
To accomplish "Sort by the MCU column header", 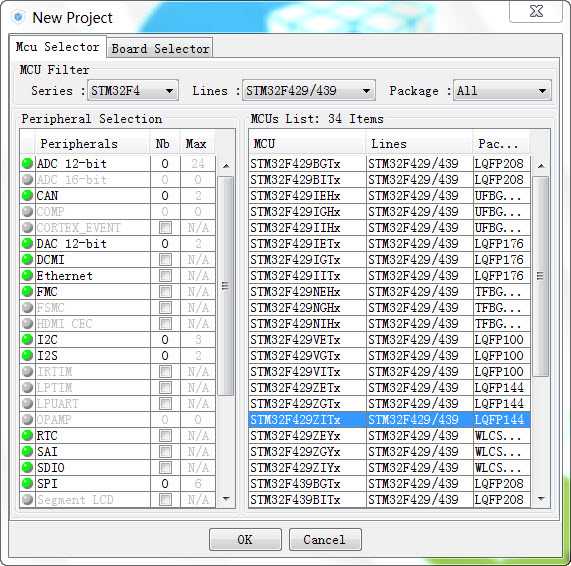I will click(x=307, y=144).
